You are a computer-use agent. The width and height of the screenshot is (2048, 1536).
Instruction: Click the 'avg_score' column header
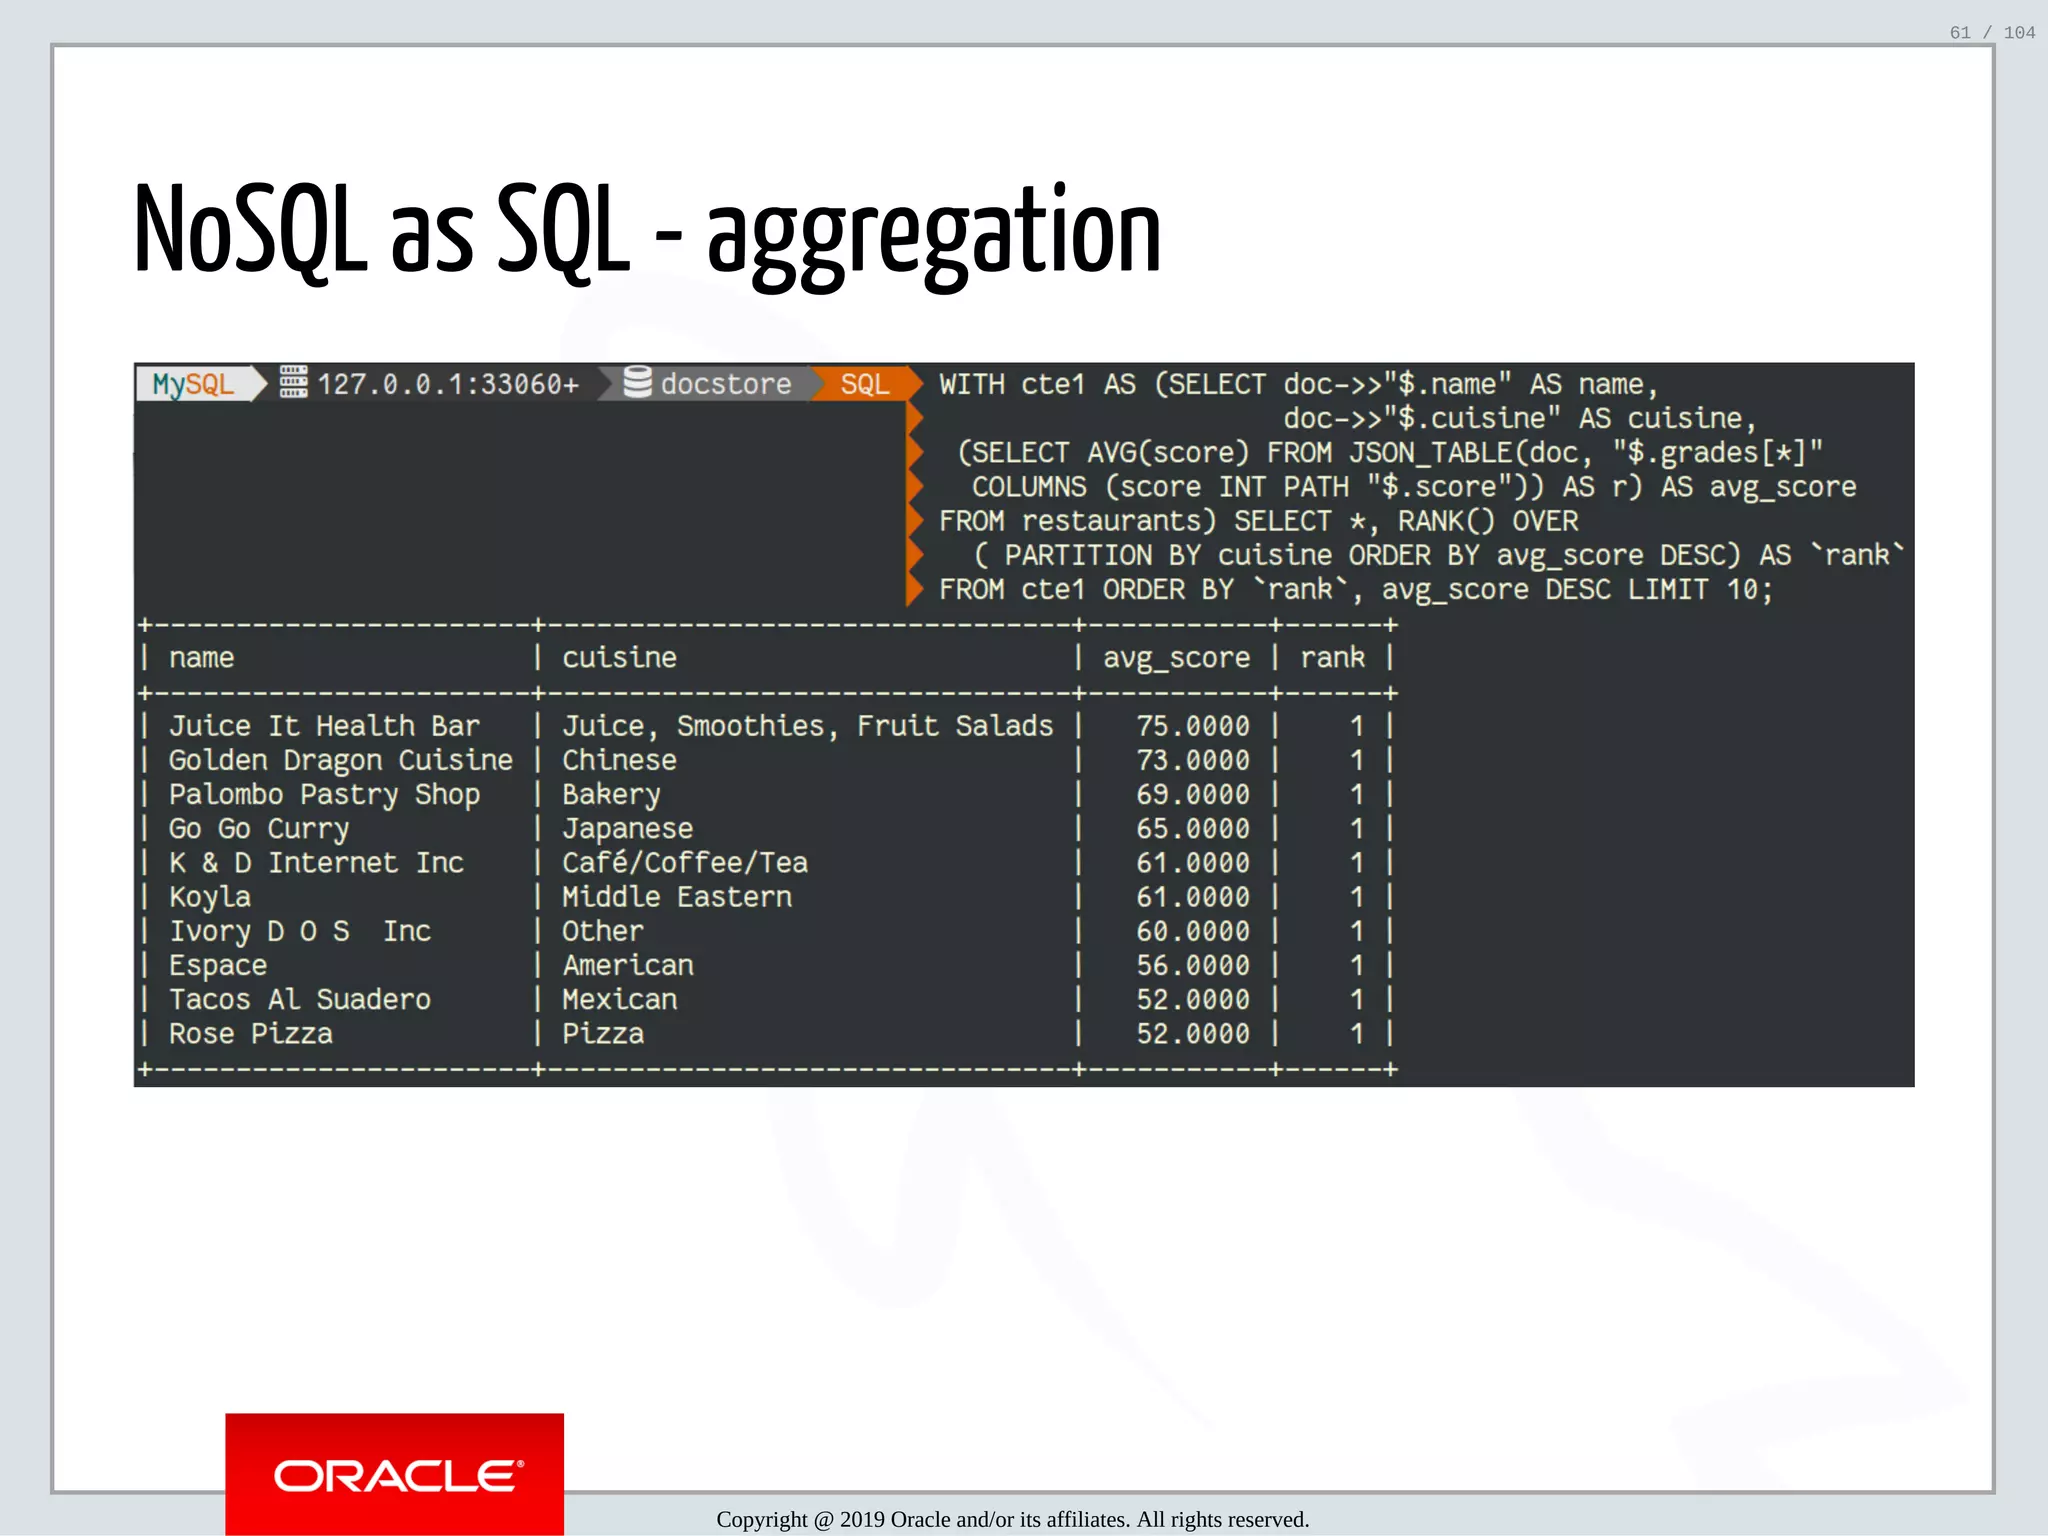click(x=1176, y=658)
